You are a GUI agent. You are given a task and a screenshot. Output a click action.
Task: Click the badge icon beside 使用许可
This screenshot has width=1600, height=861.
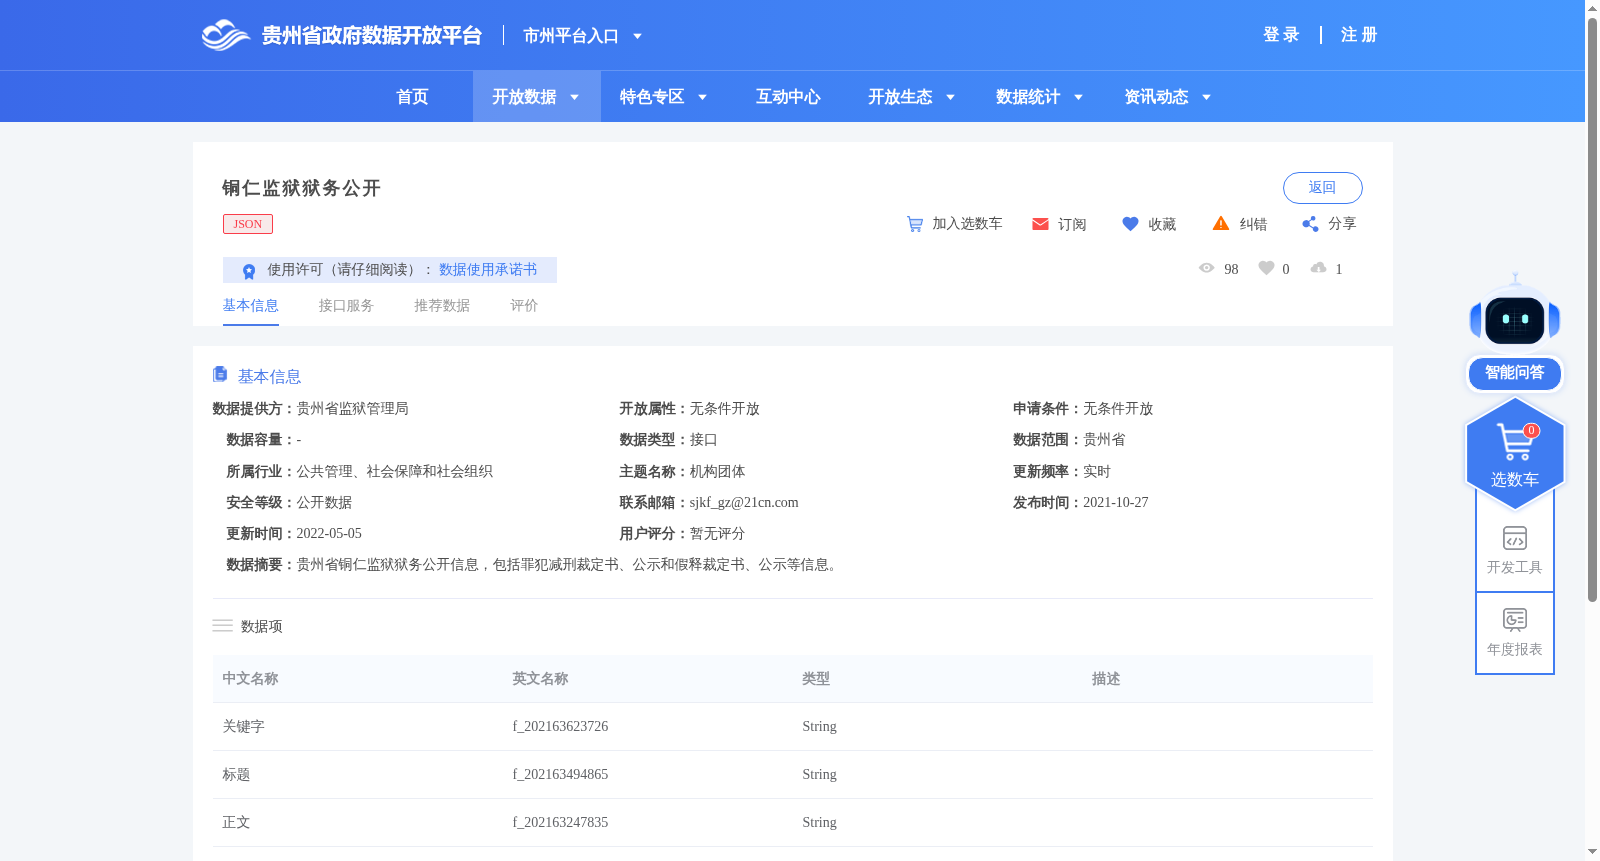tap(249, 271)
